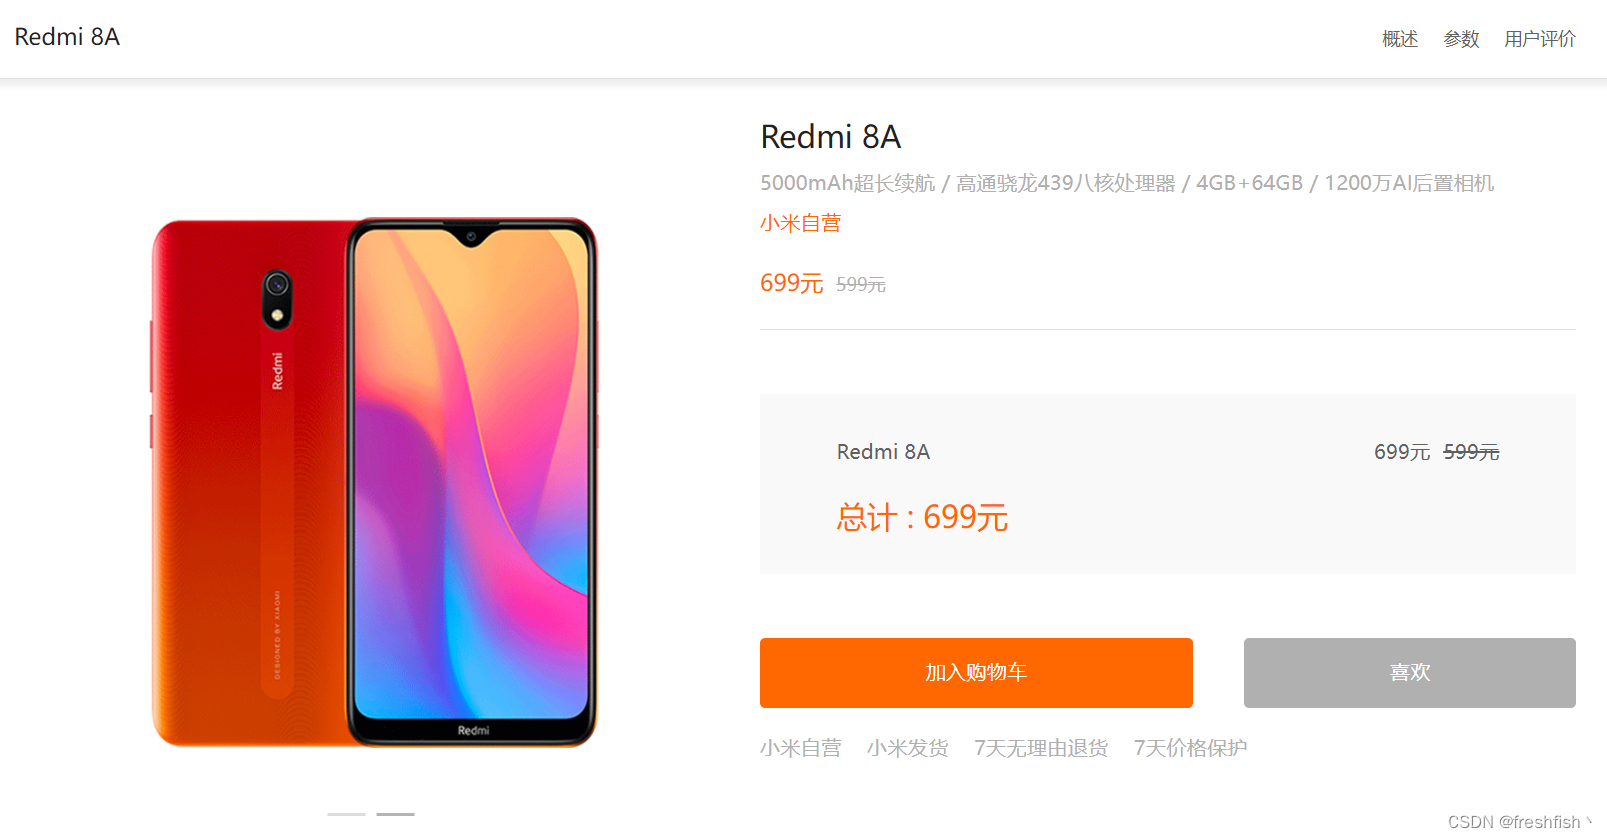Open the 概述 overview tab
Viewport: 1607px width, 838px height.
coord(1399,39)
